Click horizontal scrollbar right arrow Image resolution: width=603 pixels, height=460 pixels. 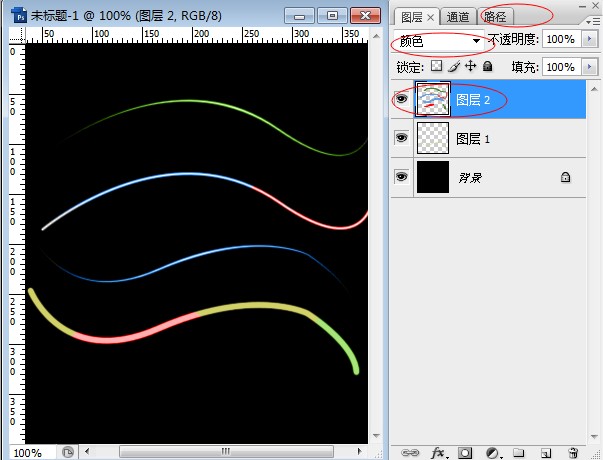(x=359, y=451)
